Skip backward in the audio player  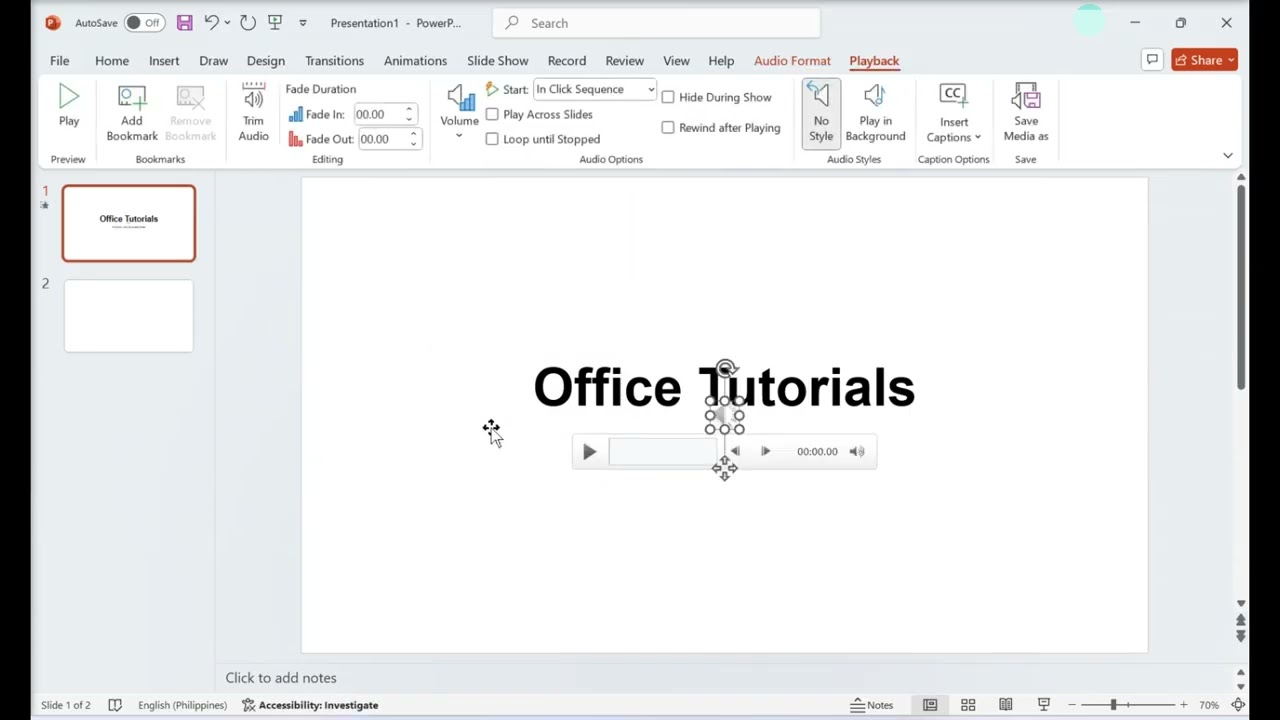click(x=735, y=452)
